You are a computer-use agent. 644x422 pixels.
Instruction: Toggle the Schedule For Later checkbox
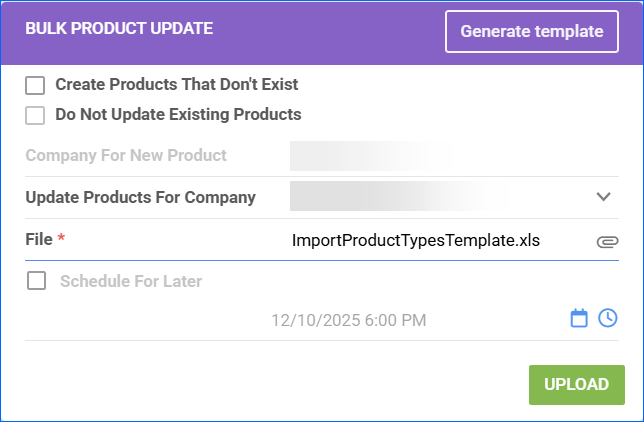[x=36, y=281]
